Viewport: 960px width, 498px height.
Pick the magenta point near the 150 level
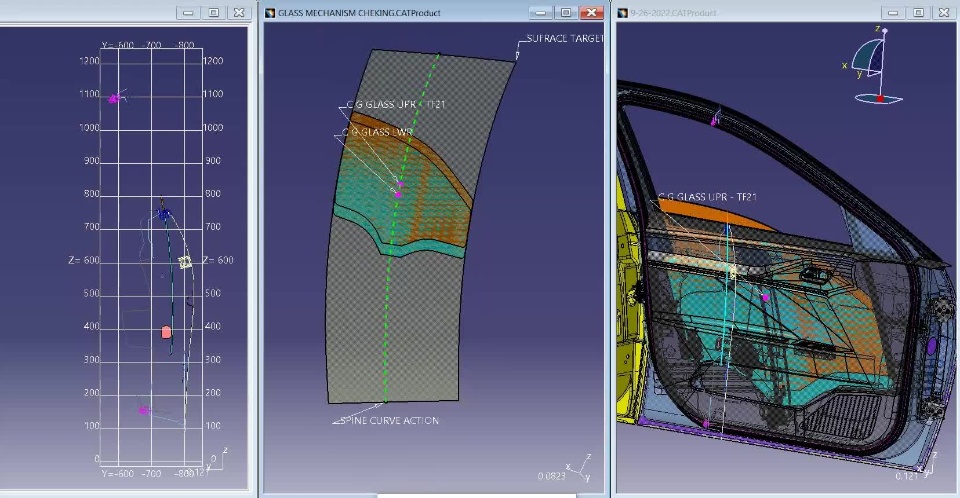coord(143,410)
